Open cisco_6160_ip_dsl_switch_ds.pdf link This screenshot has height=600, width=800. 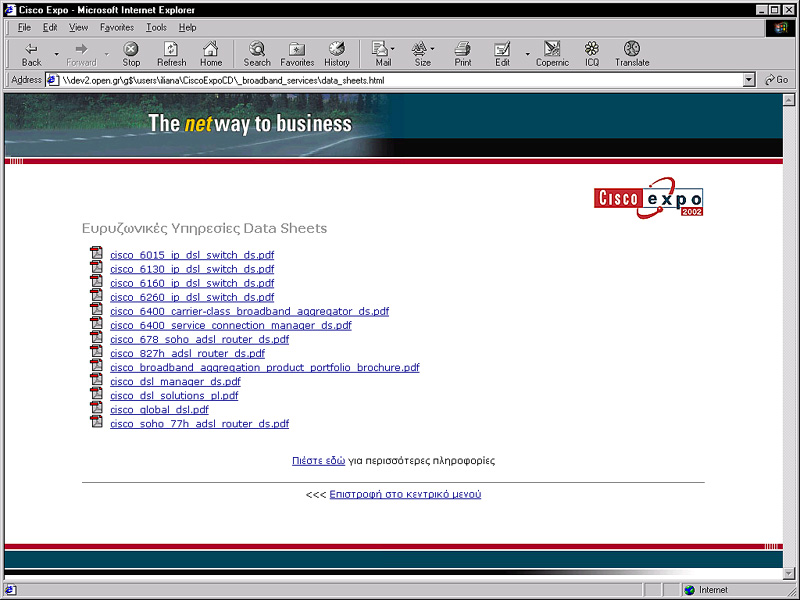pyautogui.click(x=192, y=283)
